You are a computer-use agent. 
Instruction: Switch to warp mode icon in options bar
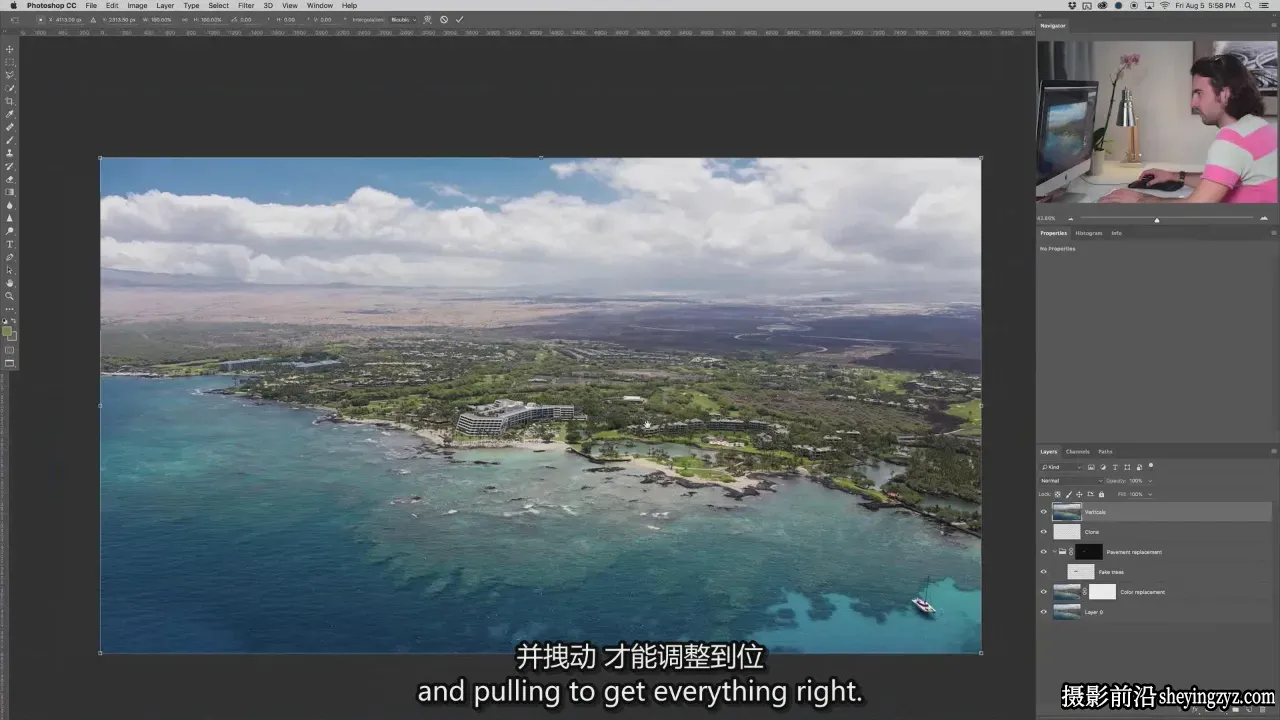coord(428,19)
